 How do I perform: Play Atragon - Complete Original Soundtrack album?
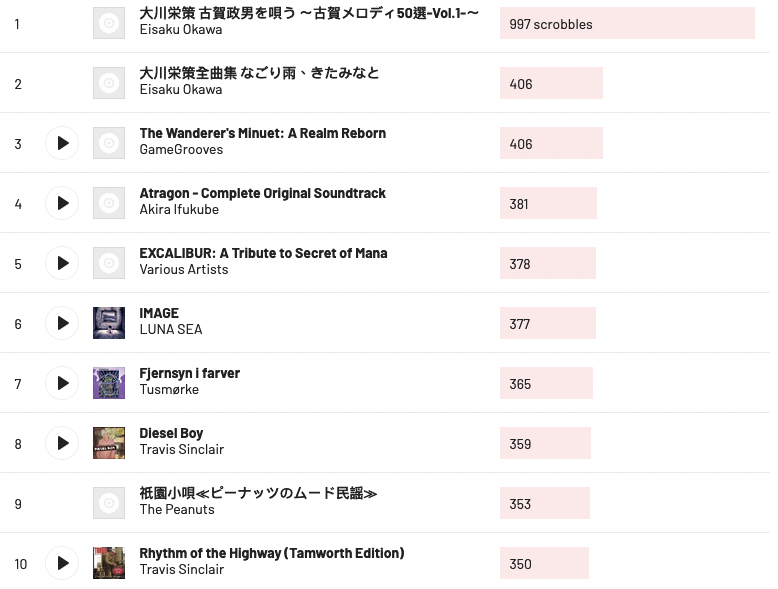click(62, 203)
